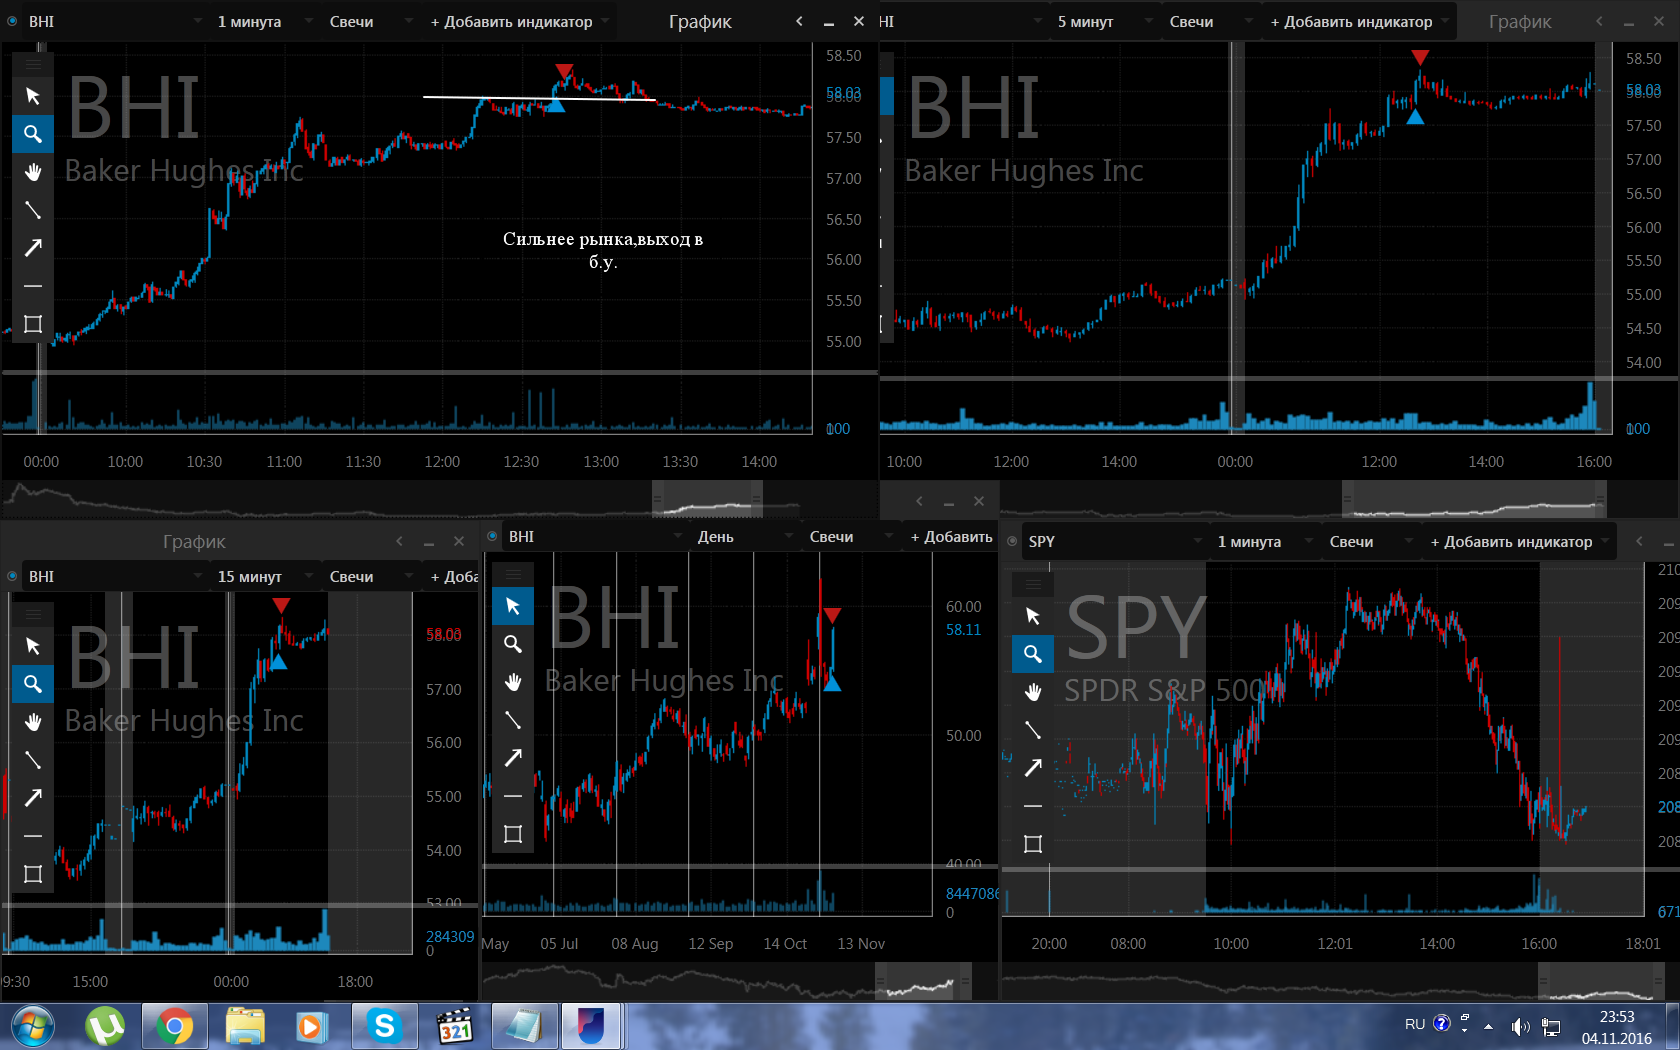Select the arrow tool in the BHI daily chart
Screen dimensions: 1680x1050
513,758
